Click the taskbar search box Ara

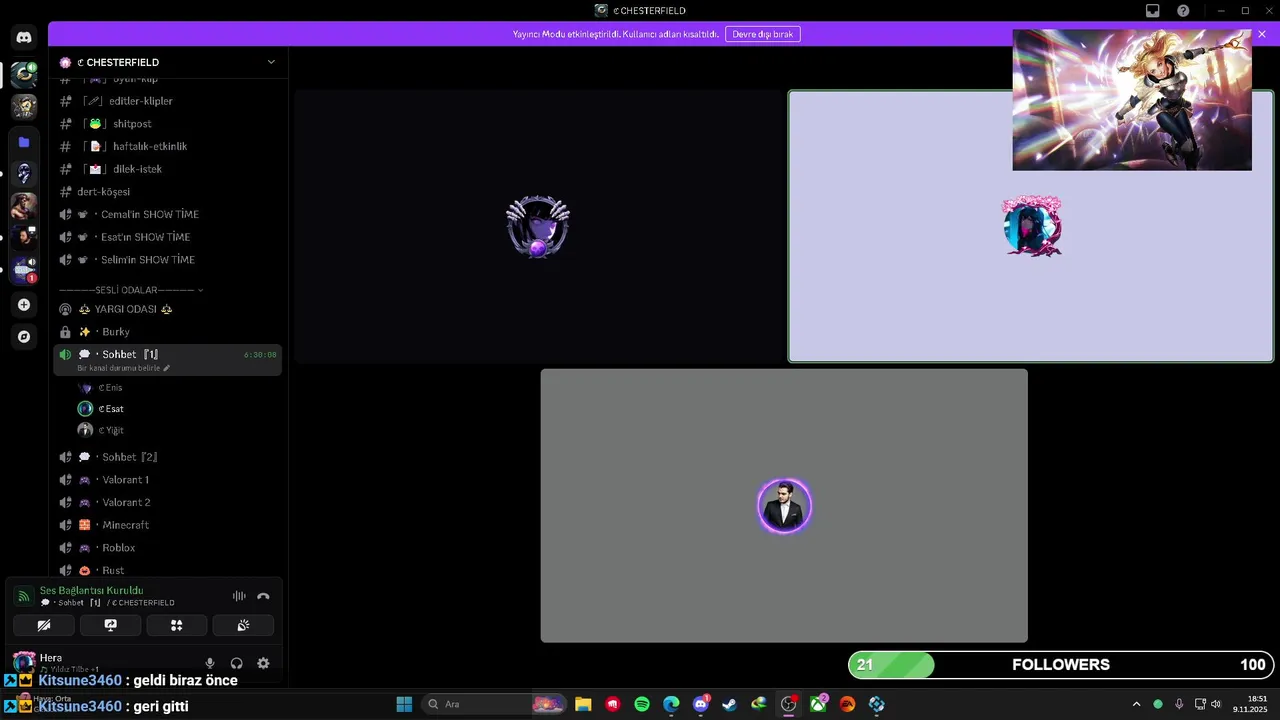493,704
